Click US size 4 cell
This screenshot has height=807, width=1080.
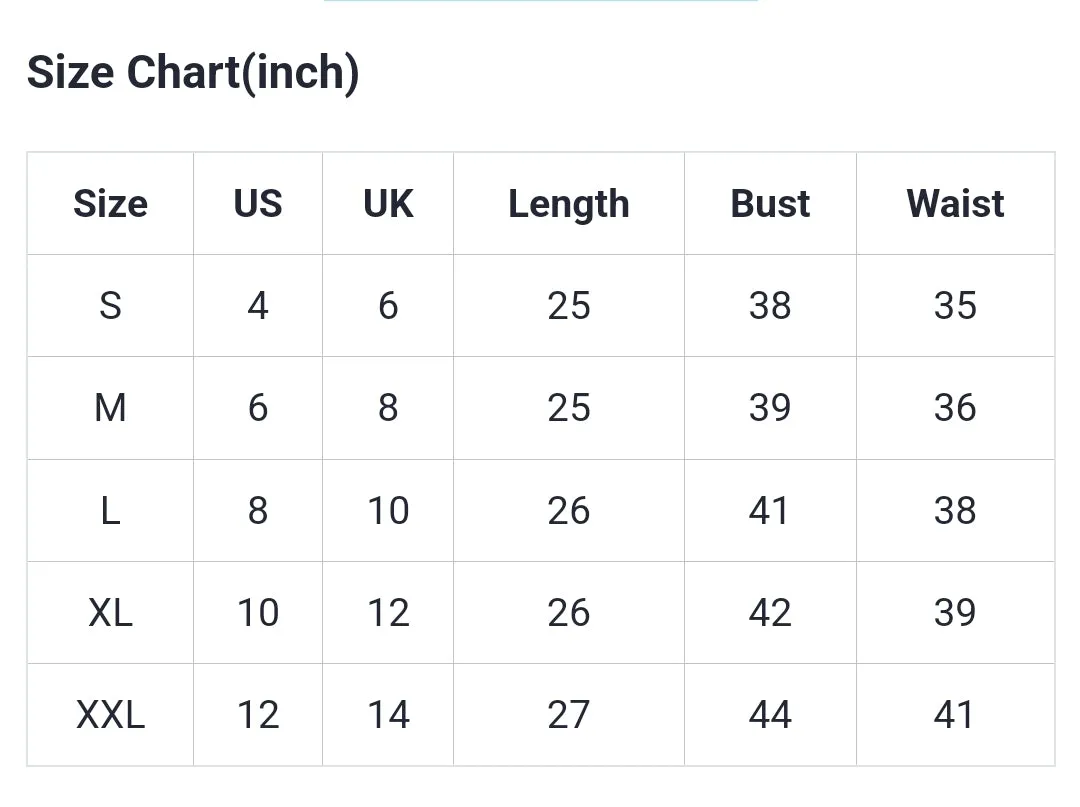pos(258,306)
